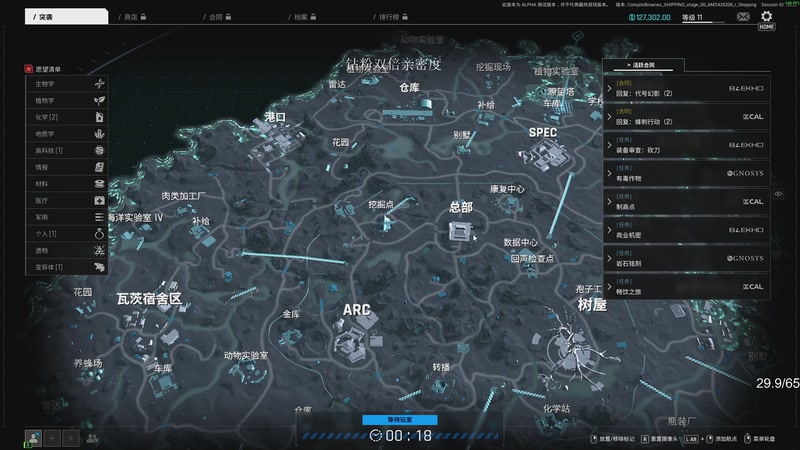Click the 总部 building on map

click(459, 232)
